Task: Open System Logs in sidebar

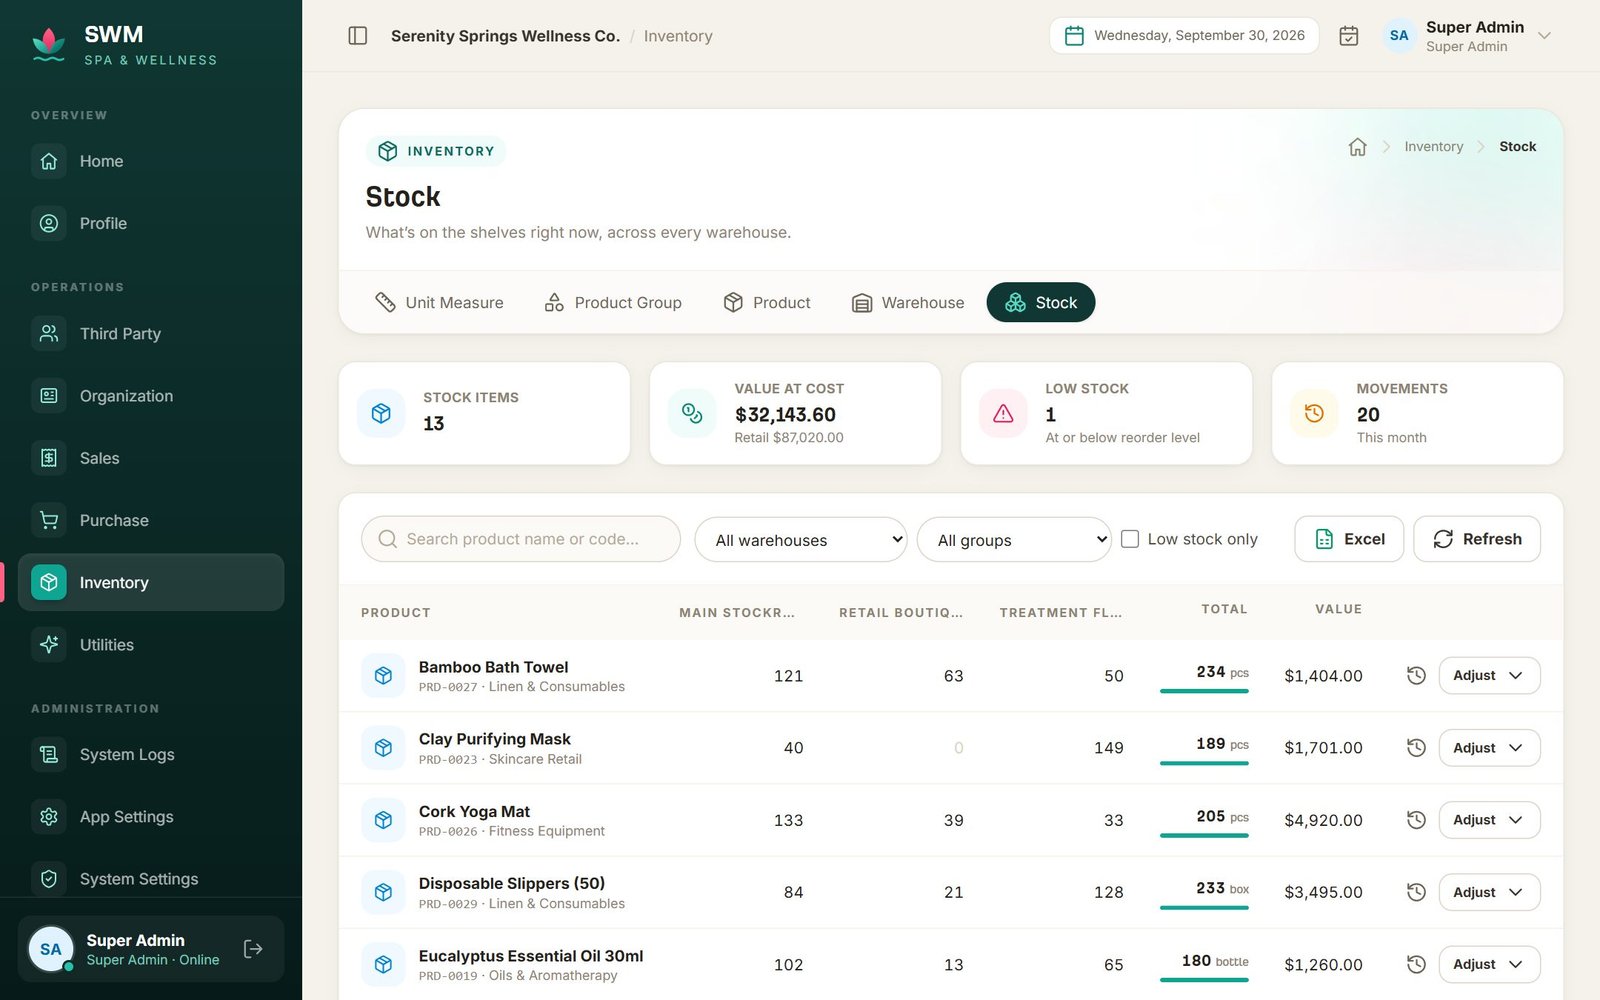Action: pyautogui.click(x=151, y=754)
